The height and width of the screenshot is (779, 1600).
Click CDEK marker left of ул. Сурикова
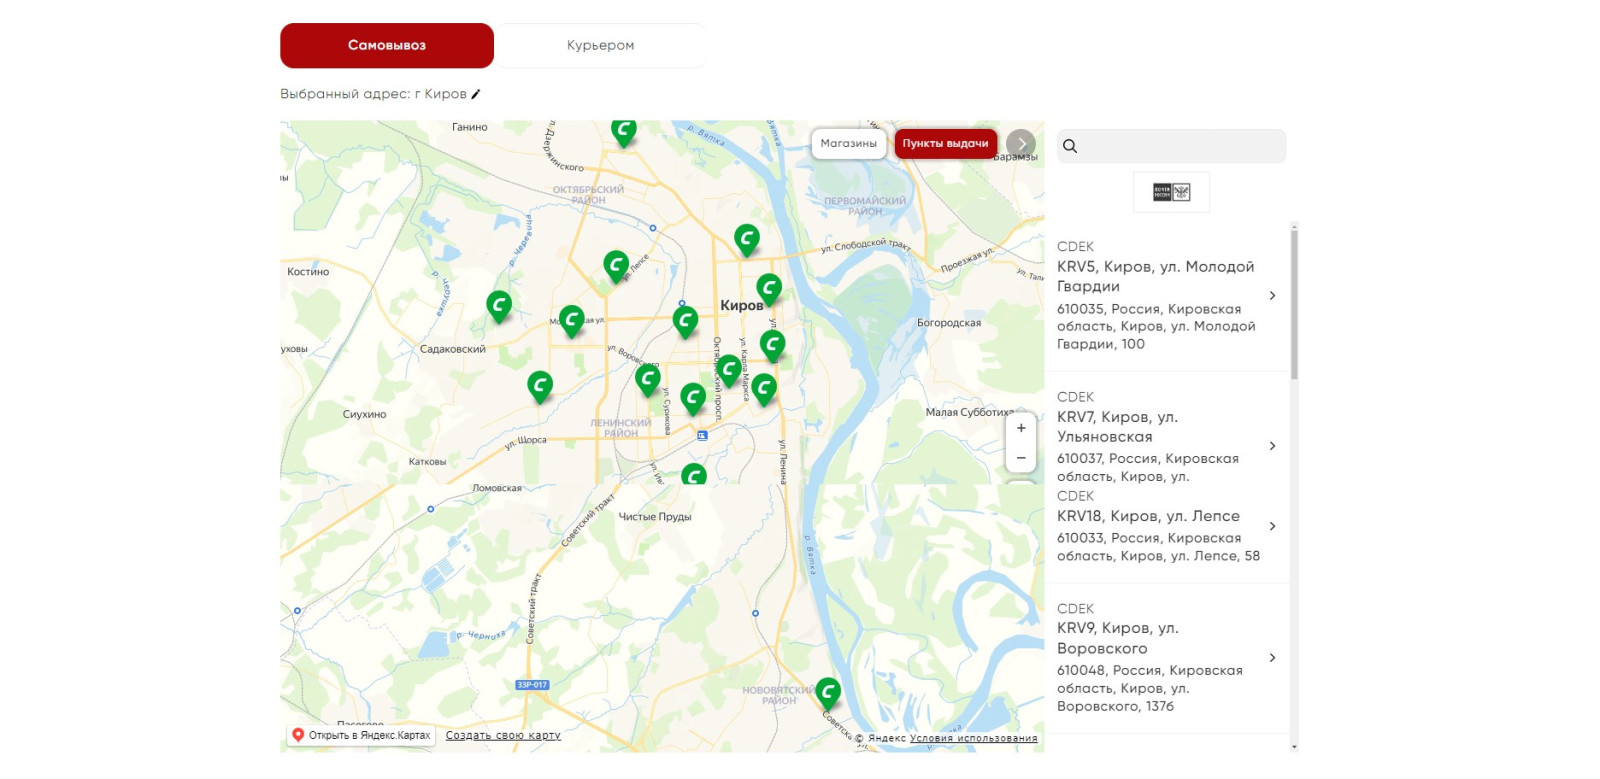point(648,380)
